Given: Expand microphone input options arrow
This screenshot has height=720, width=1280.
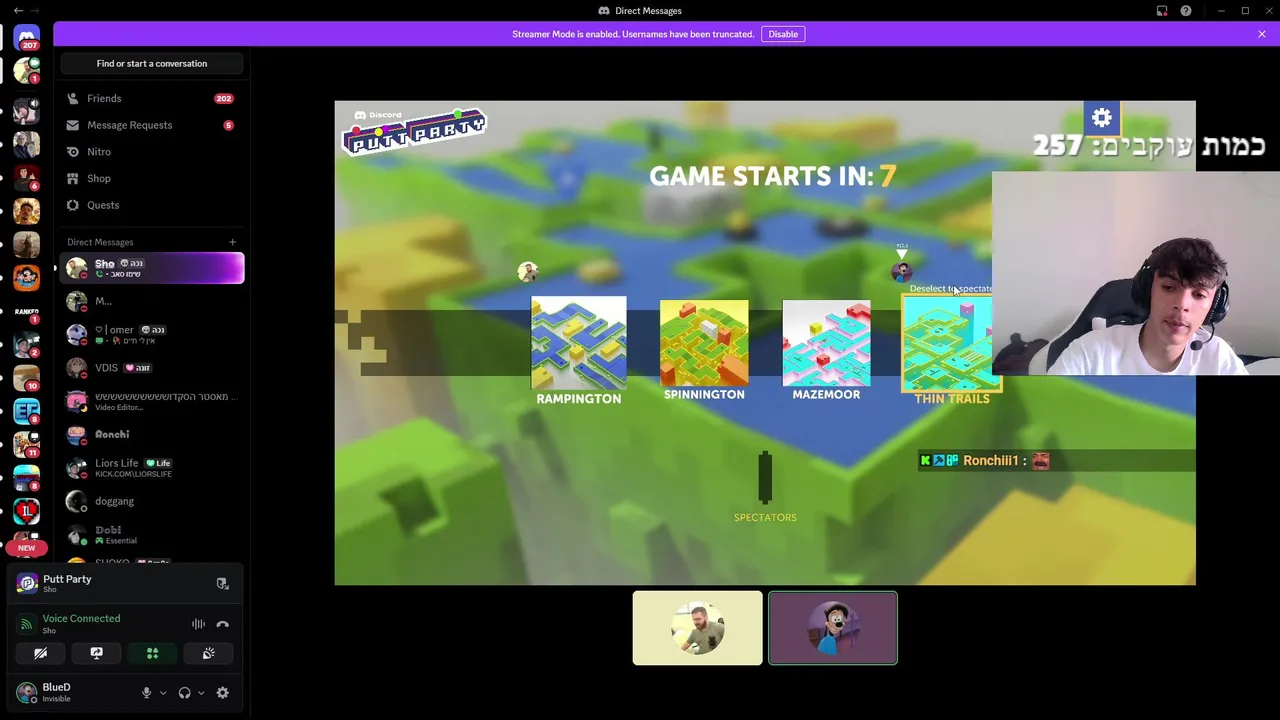Looking at the screenshot, I should 163,693.
